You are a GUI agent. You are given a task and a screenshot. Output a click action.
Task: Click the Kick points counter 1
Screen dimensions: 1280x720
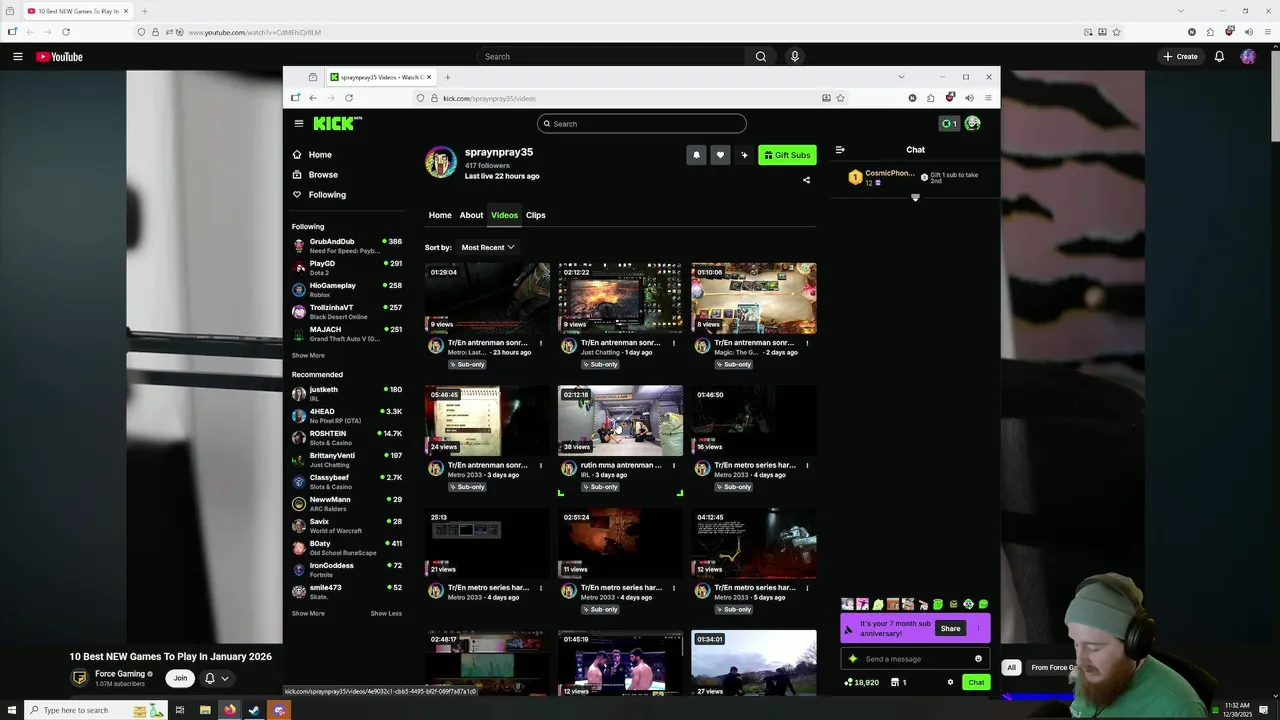coord(949,124)
